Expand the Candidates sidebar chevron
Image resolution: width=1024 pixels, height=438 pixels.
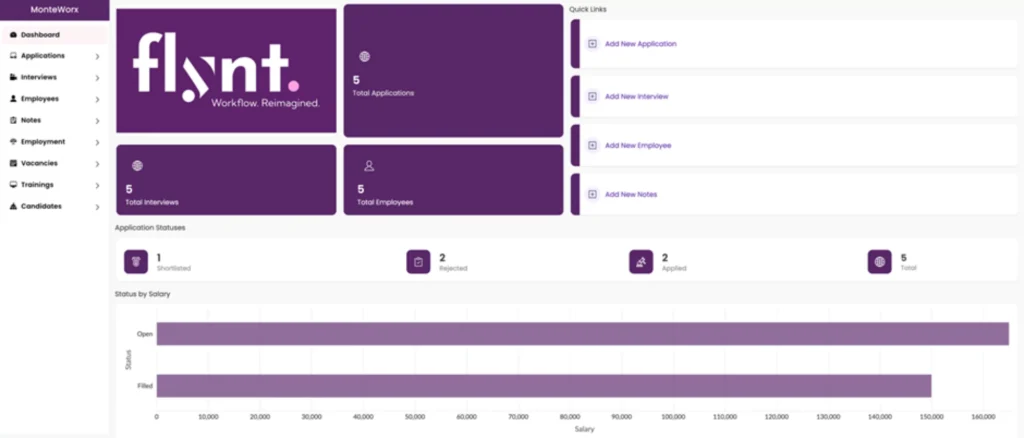pos(97,207)
